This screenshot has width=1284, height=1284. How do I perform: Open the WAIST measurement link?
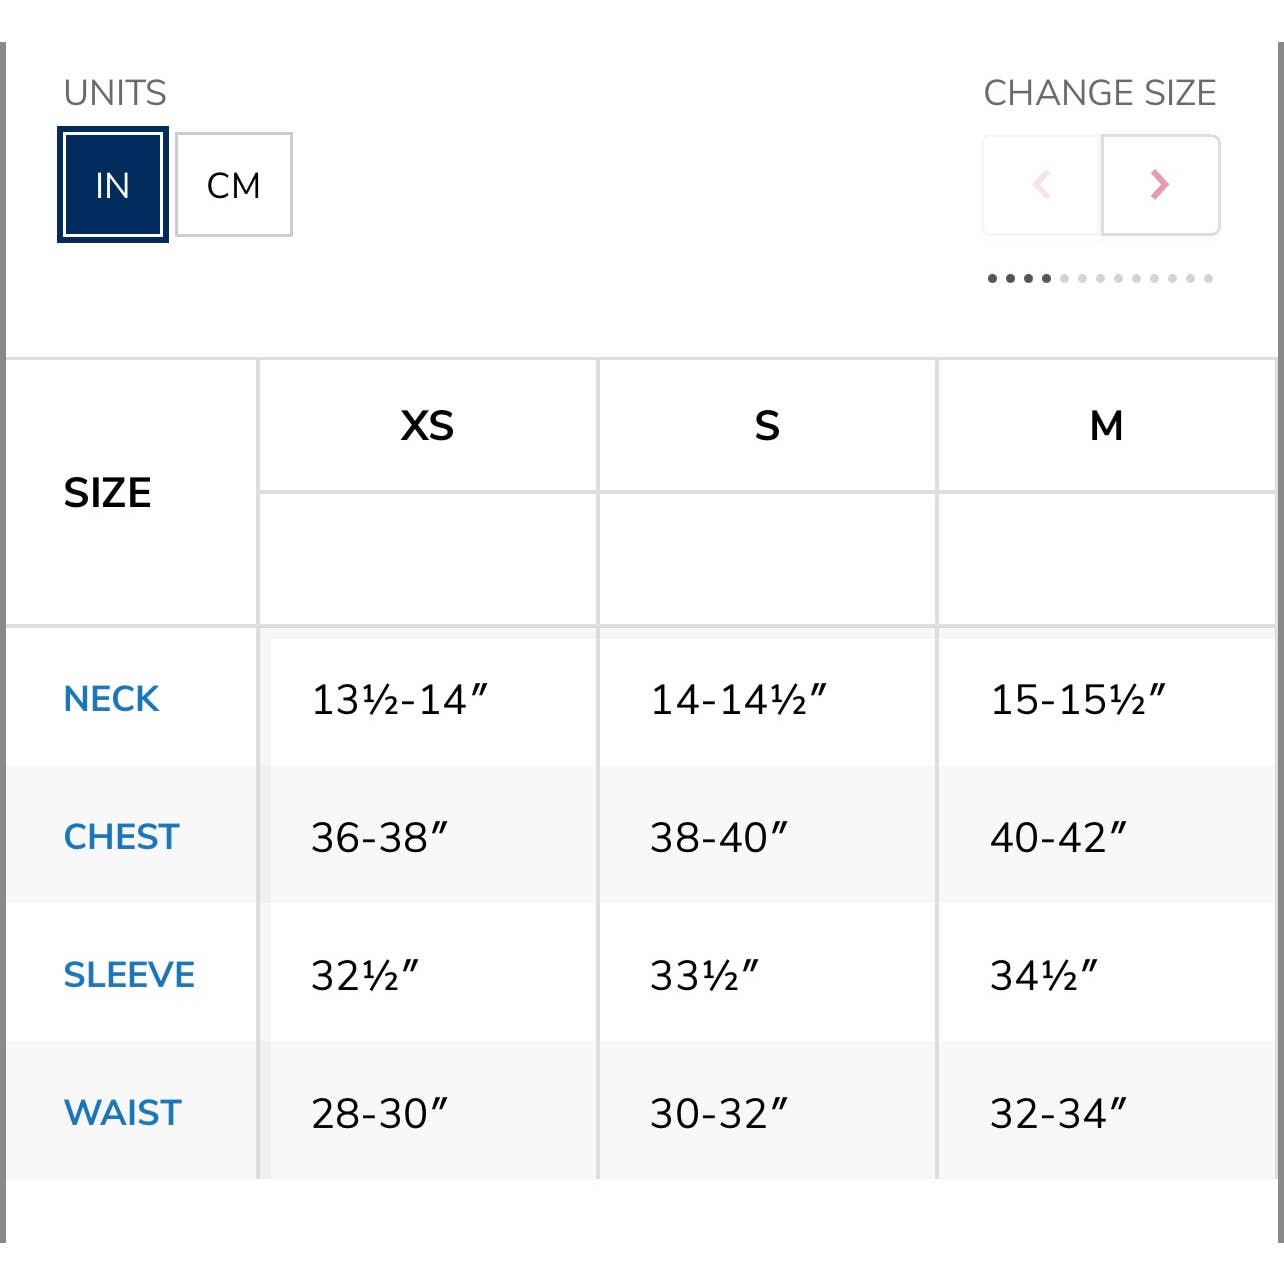(122, 1113)
